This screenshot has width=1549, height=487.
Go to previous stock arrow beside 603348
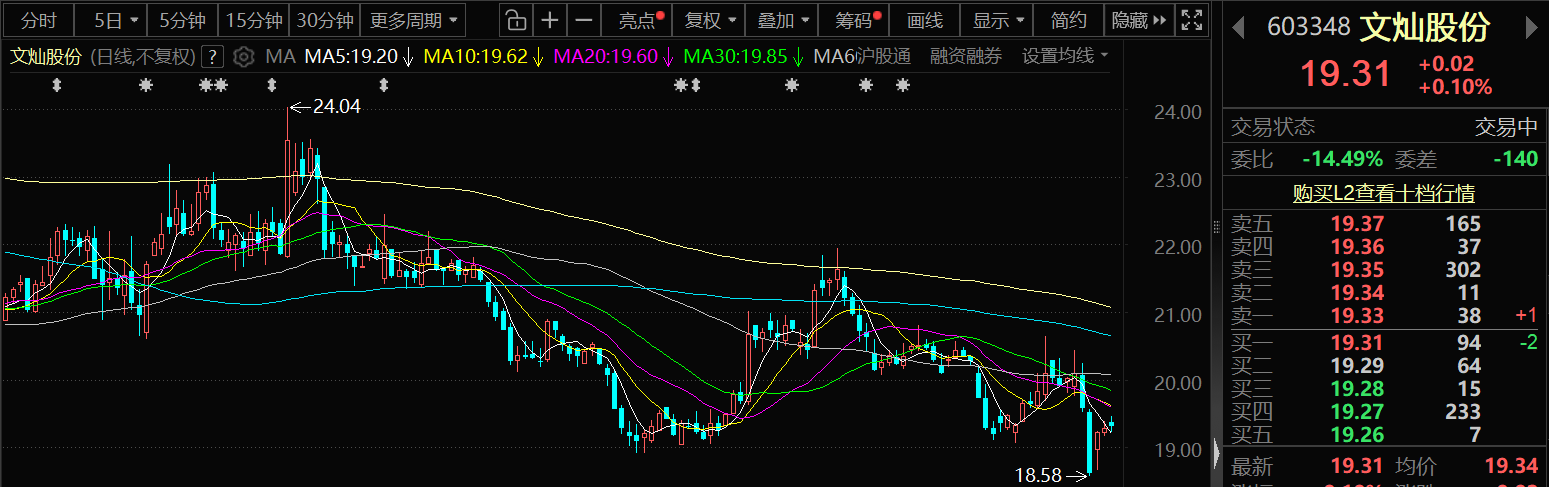[x=1237, y=27]
